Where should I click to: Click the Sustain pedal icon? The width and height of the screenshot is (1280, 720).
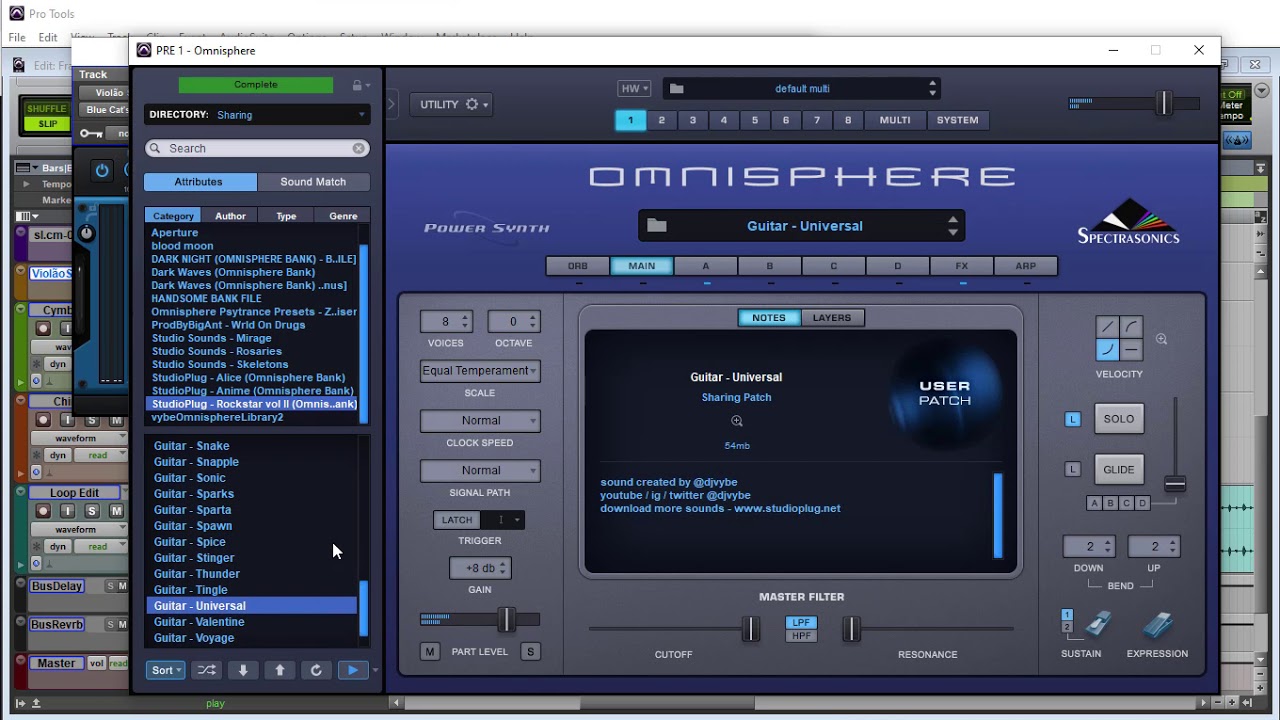[1097, 625]
